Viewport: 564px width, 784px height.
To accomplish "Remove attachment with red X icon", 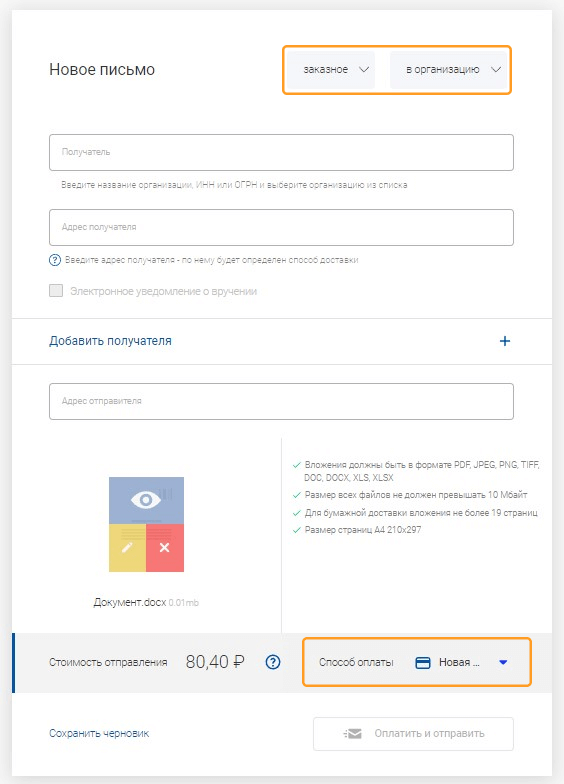I will 164,548.
